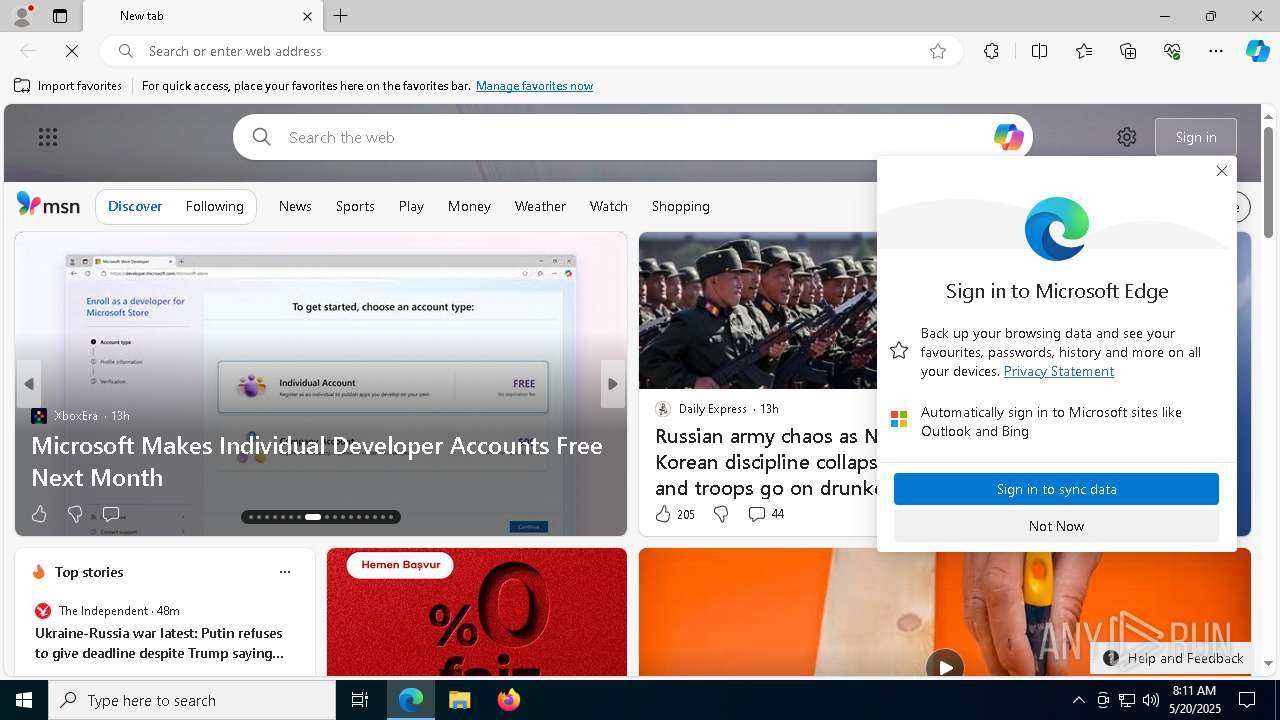
Task: Open the Extensions icon
Action: pyautogui.click(x=991, y=51)
